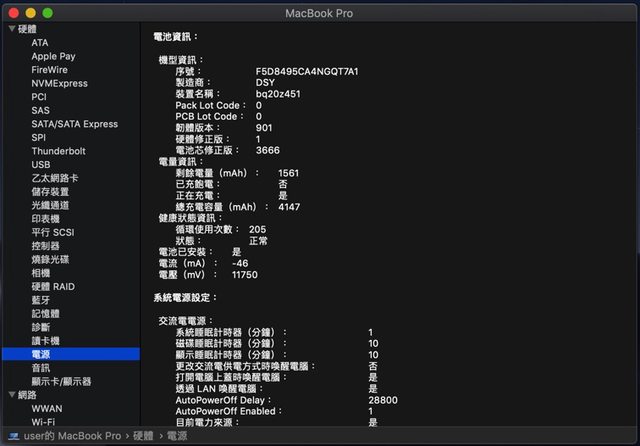This screenshot has height=446, width=640.
Task: Show Thunderbolt device information
Action: point(58,151)
